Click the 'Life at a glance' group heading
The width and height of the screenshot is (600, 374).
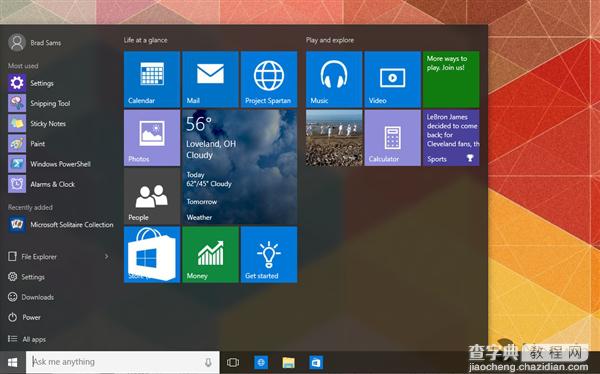pyautogui.click(x=145, y=40)
